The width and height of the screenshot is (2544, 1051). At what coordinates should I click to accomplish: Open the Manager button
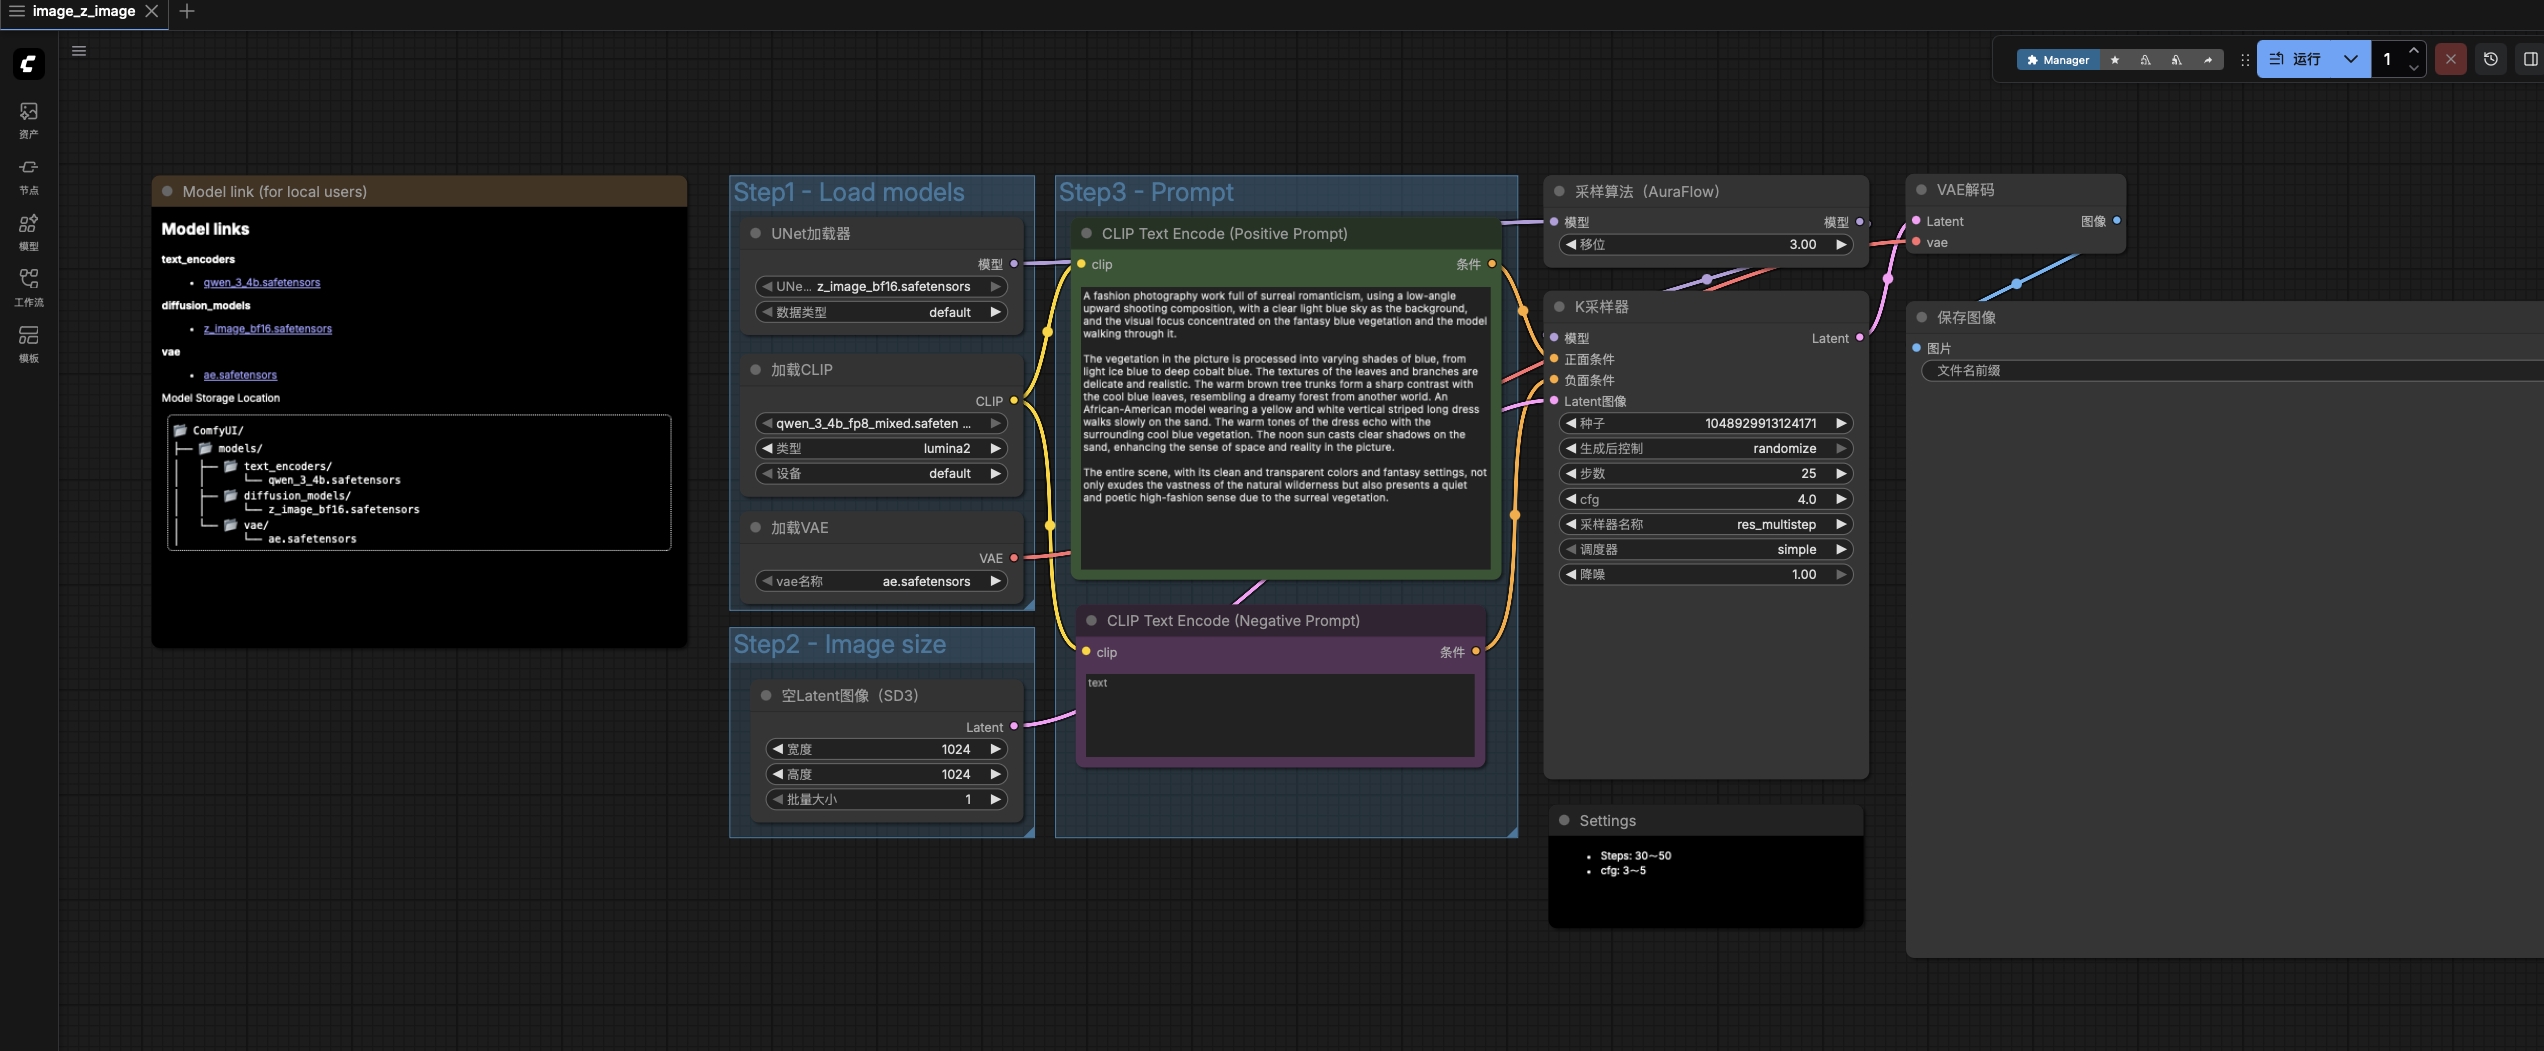(x=2057, y=60)
